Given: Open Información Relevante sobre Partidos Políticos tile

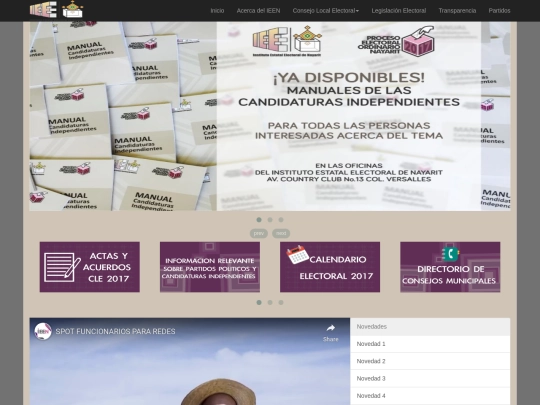Looking at the screenshot, I should coord(210,267).
